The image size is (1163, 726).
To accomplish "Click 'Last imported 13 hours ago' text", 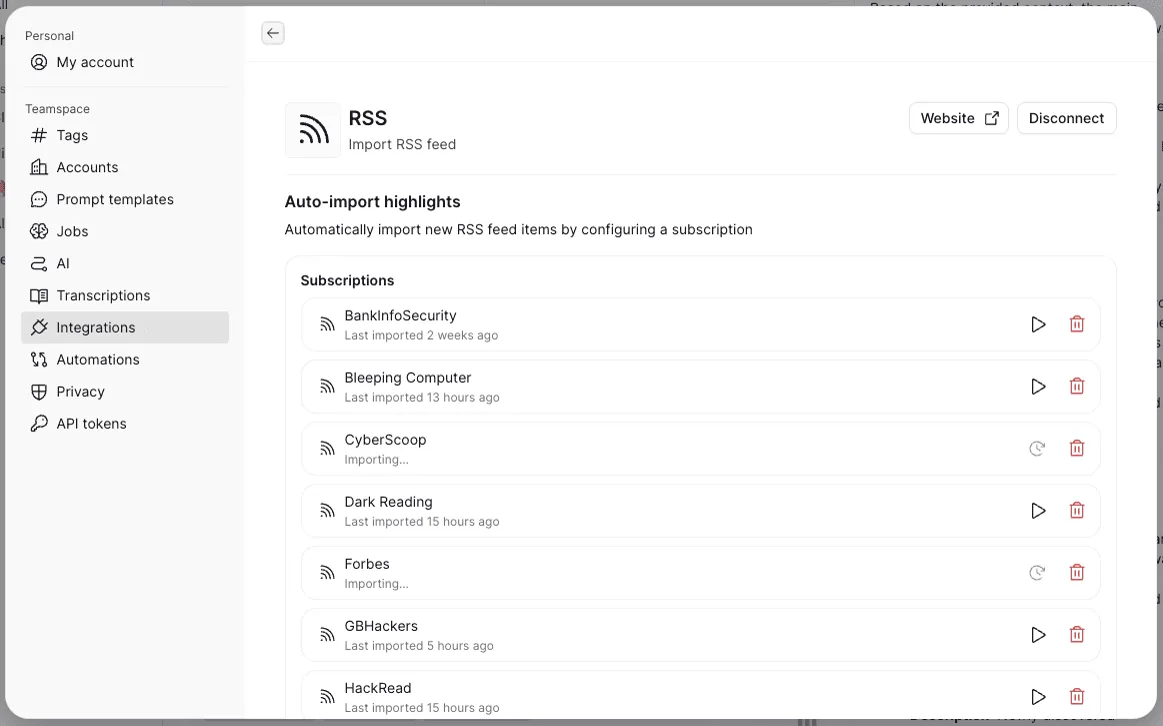I will coord(421,397).
